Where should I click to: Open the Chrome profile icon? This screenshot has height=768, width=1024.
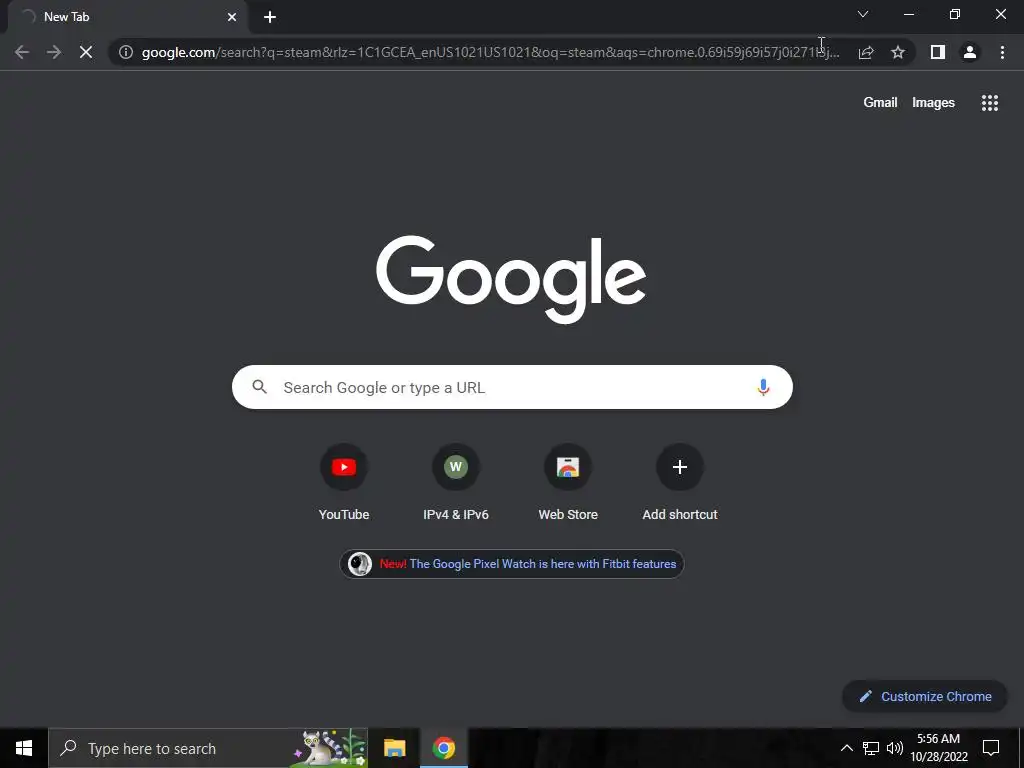970,52
